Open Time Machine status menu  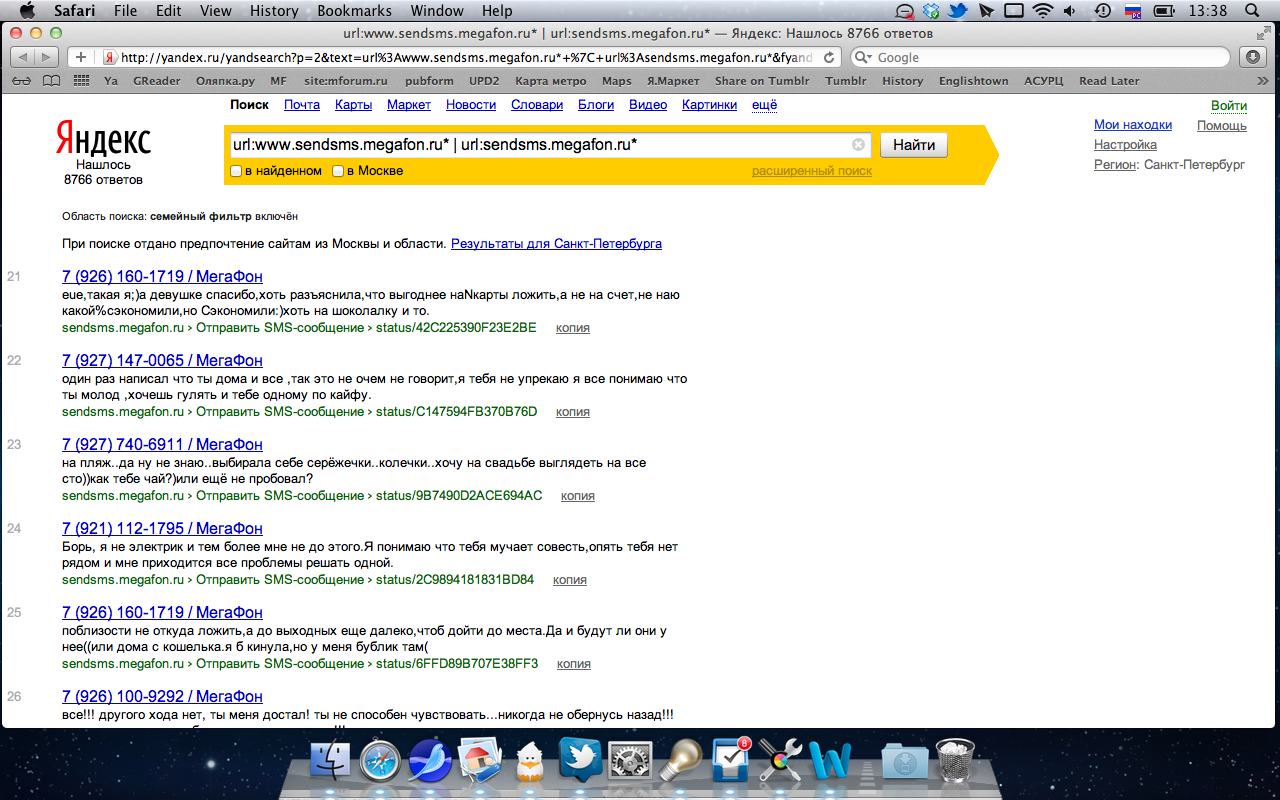(1102, 11)
